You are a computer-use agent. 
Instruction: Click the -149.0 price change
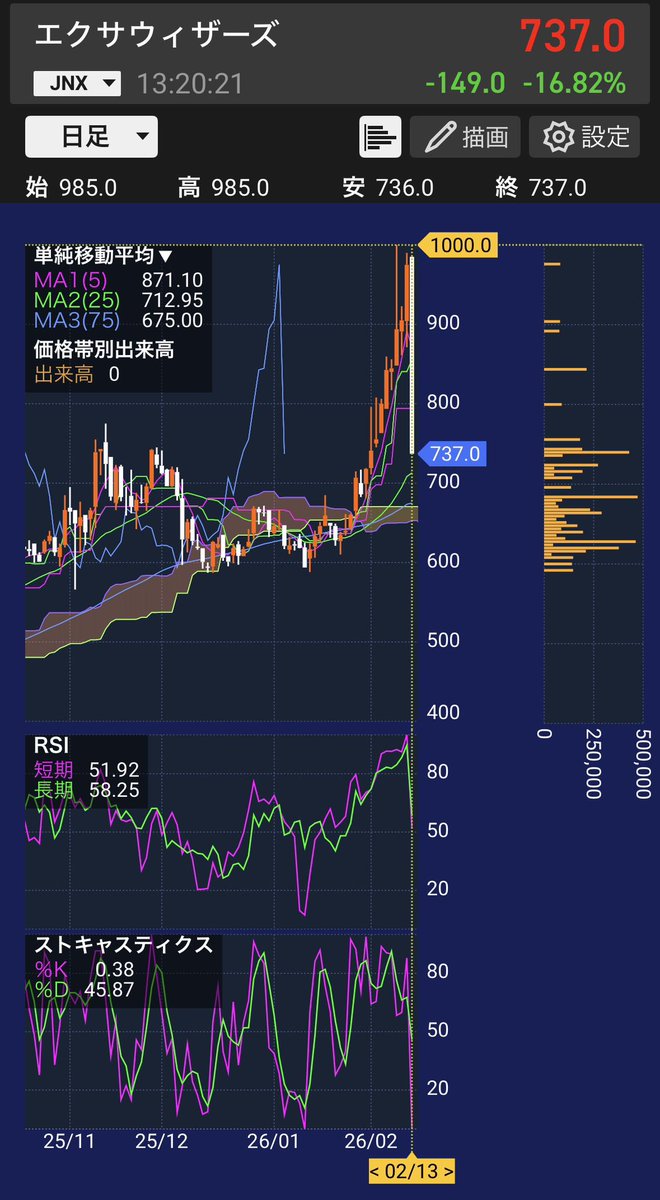(x=465, y=84)
